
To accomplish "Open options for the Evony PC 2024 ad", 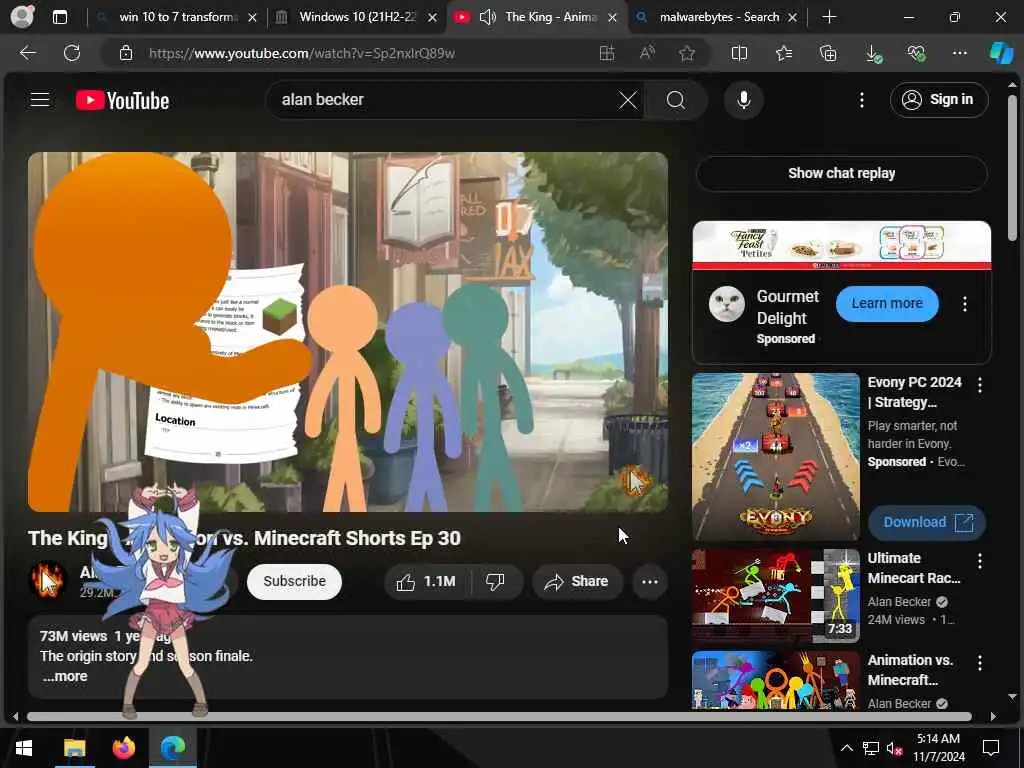I will [x=980, y=385].
